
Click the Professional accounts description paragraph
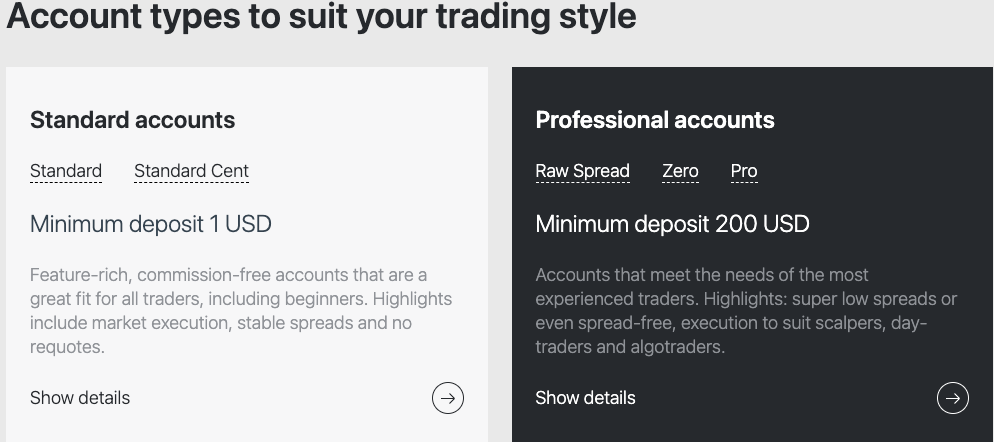click(x=746, y=311)
